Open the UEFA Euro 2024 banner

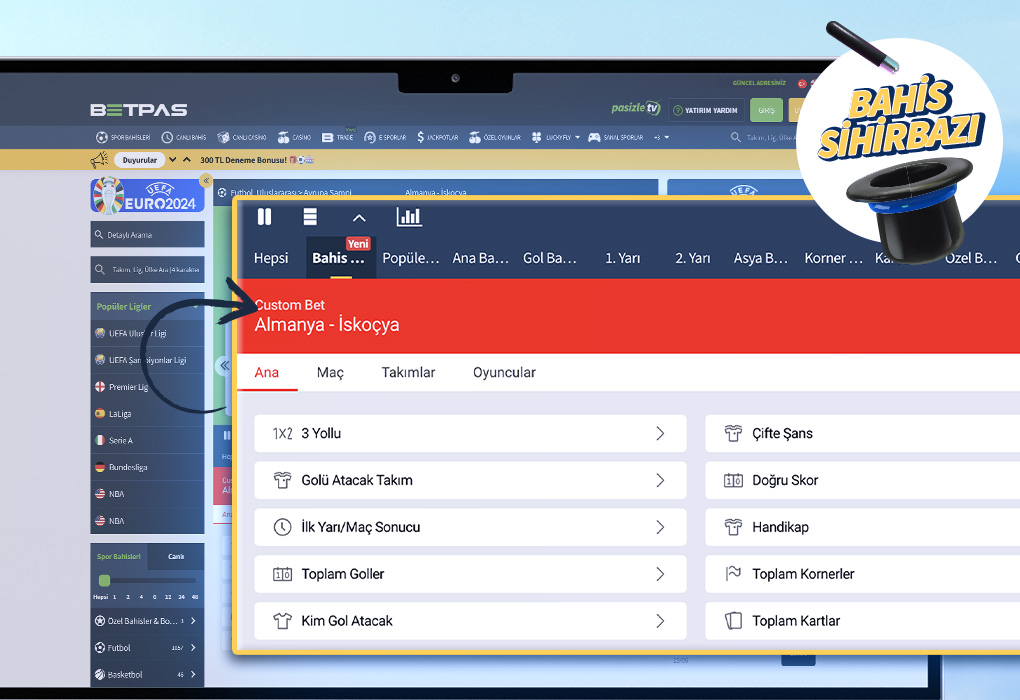pyautogui.click(x=147, y=195)
